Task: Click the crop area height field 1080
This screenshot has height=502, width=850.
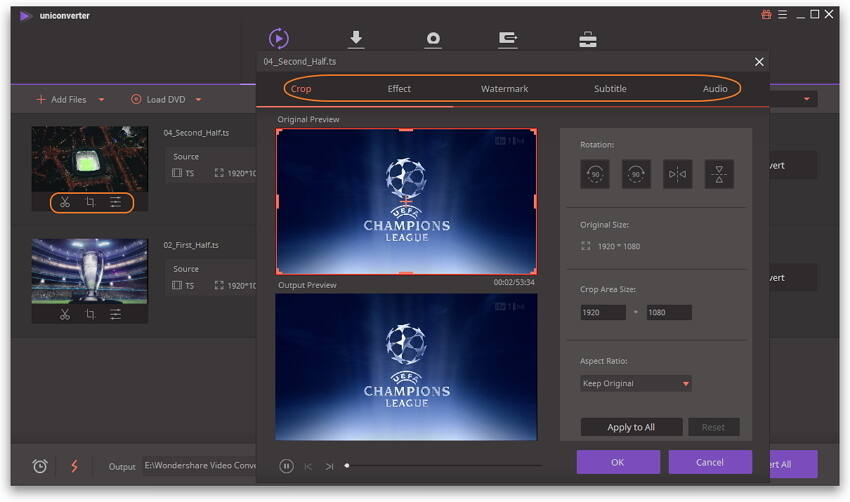Action: pos(669,312)
